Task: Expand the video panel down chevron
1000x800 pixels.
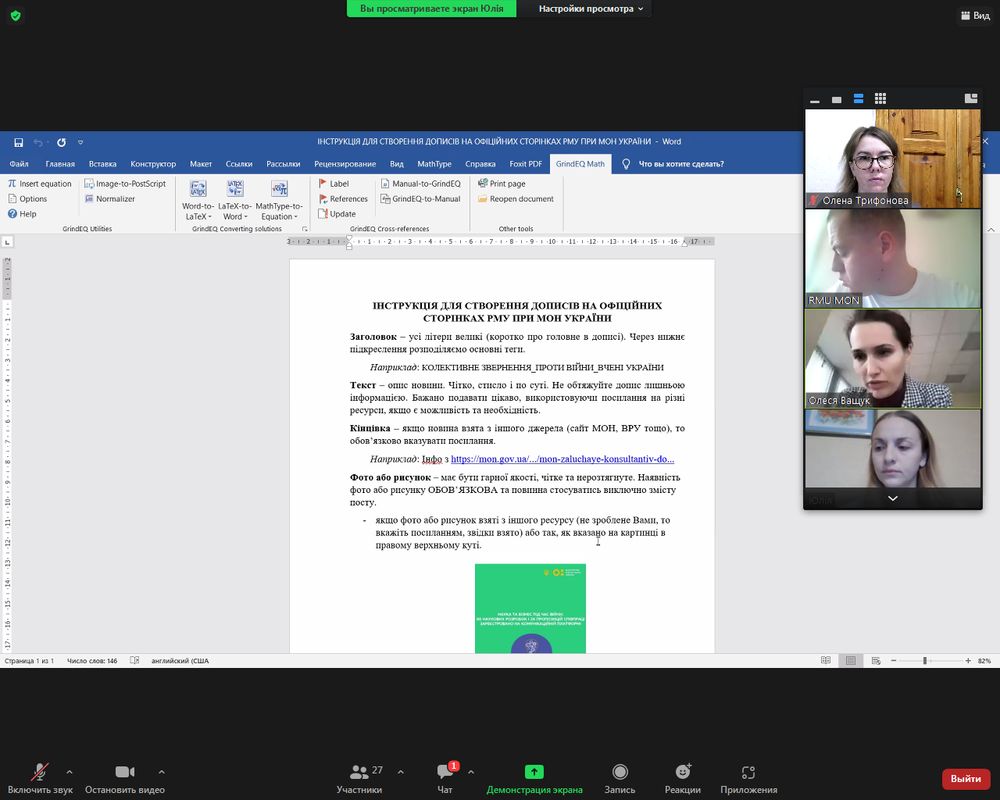Action: tap(892, 498)
